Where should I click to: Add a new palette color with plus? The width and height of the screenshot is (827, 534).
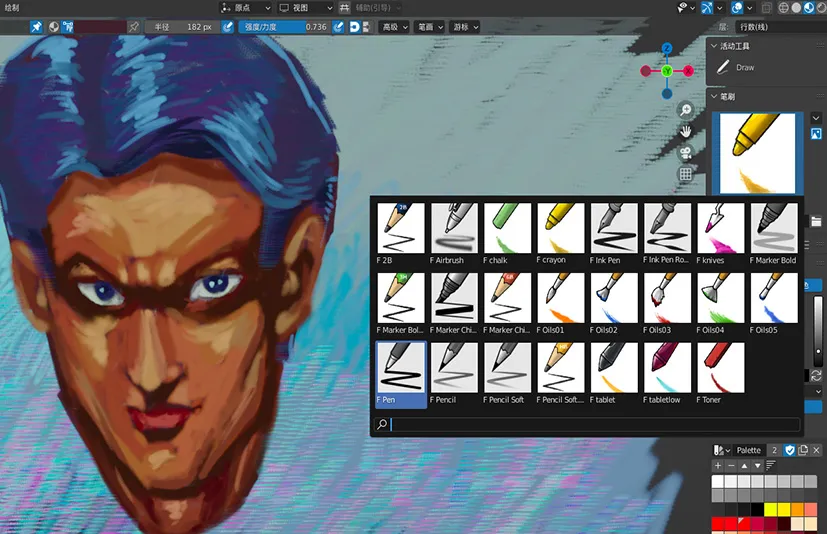[718, 465]
